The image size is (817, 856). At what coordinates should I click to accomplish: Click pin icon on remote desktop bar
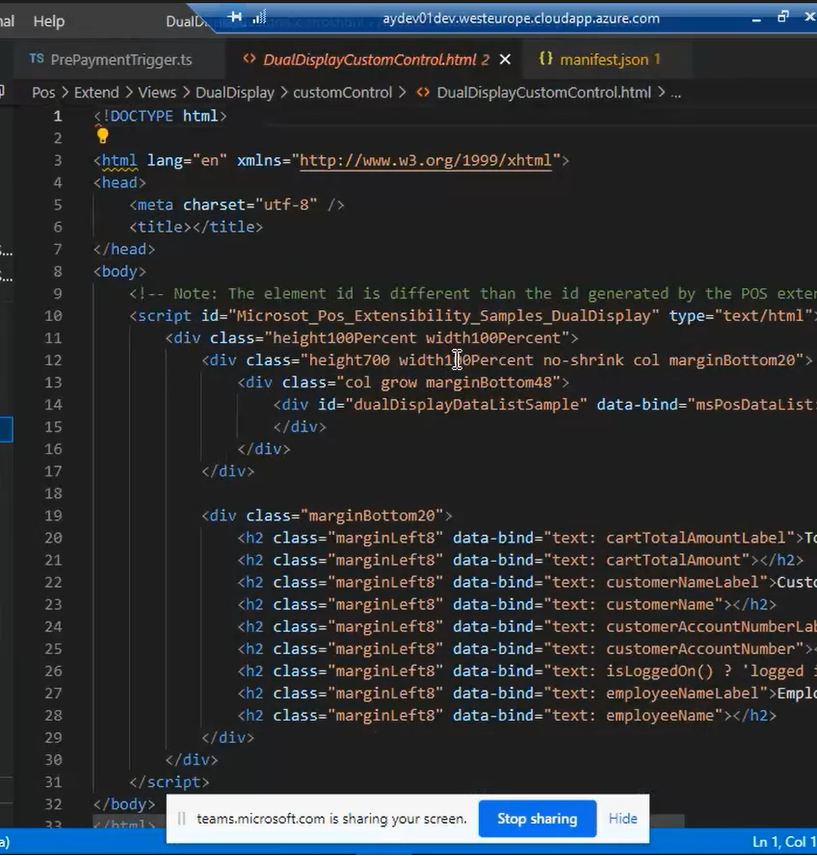click(x=235, y=17)
